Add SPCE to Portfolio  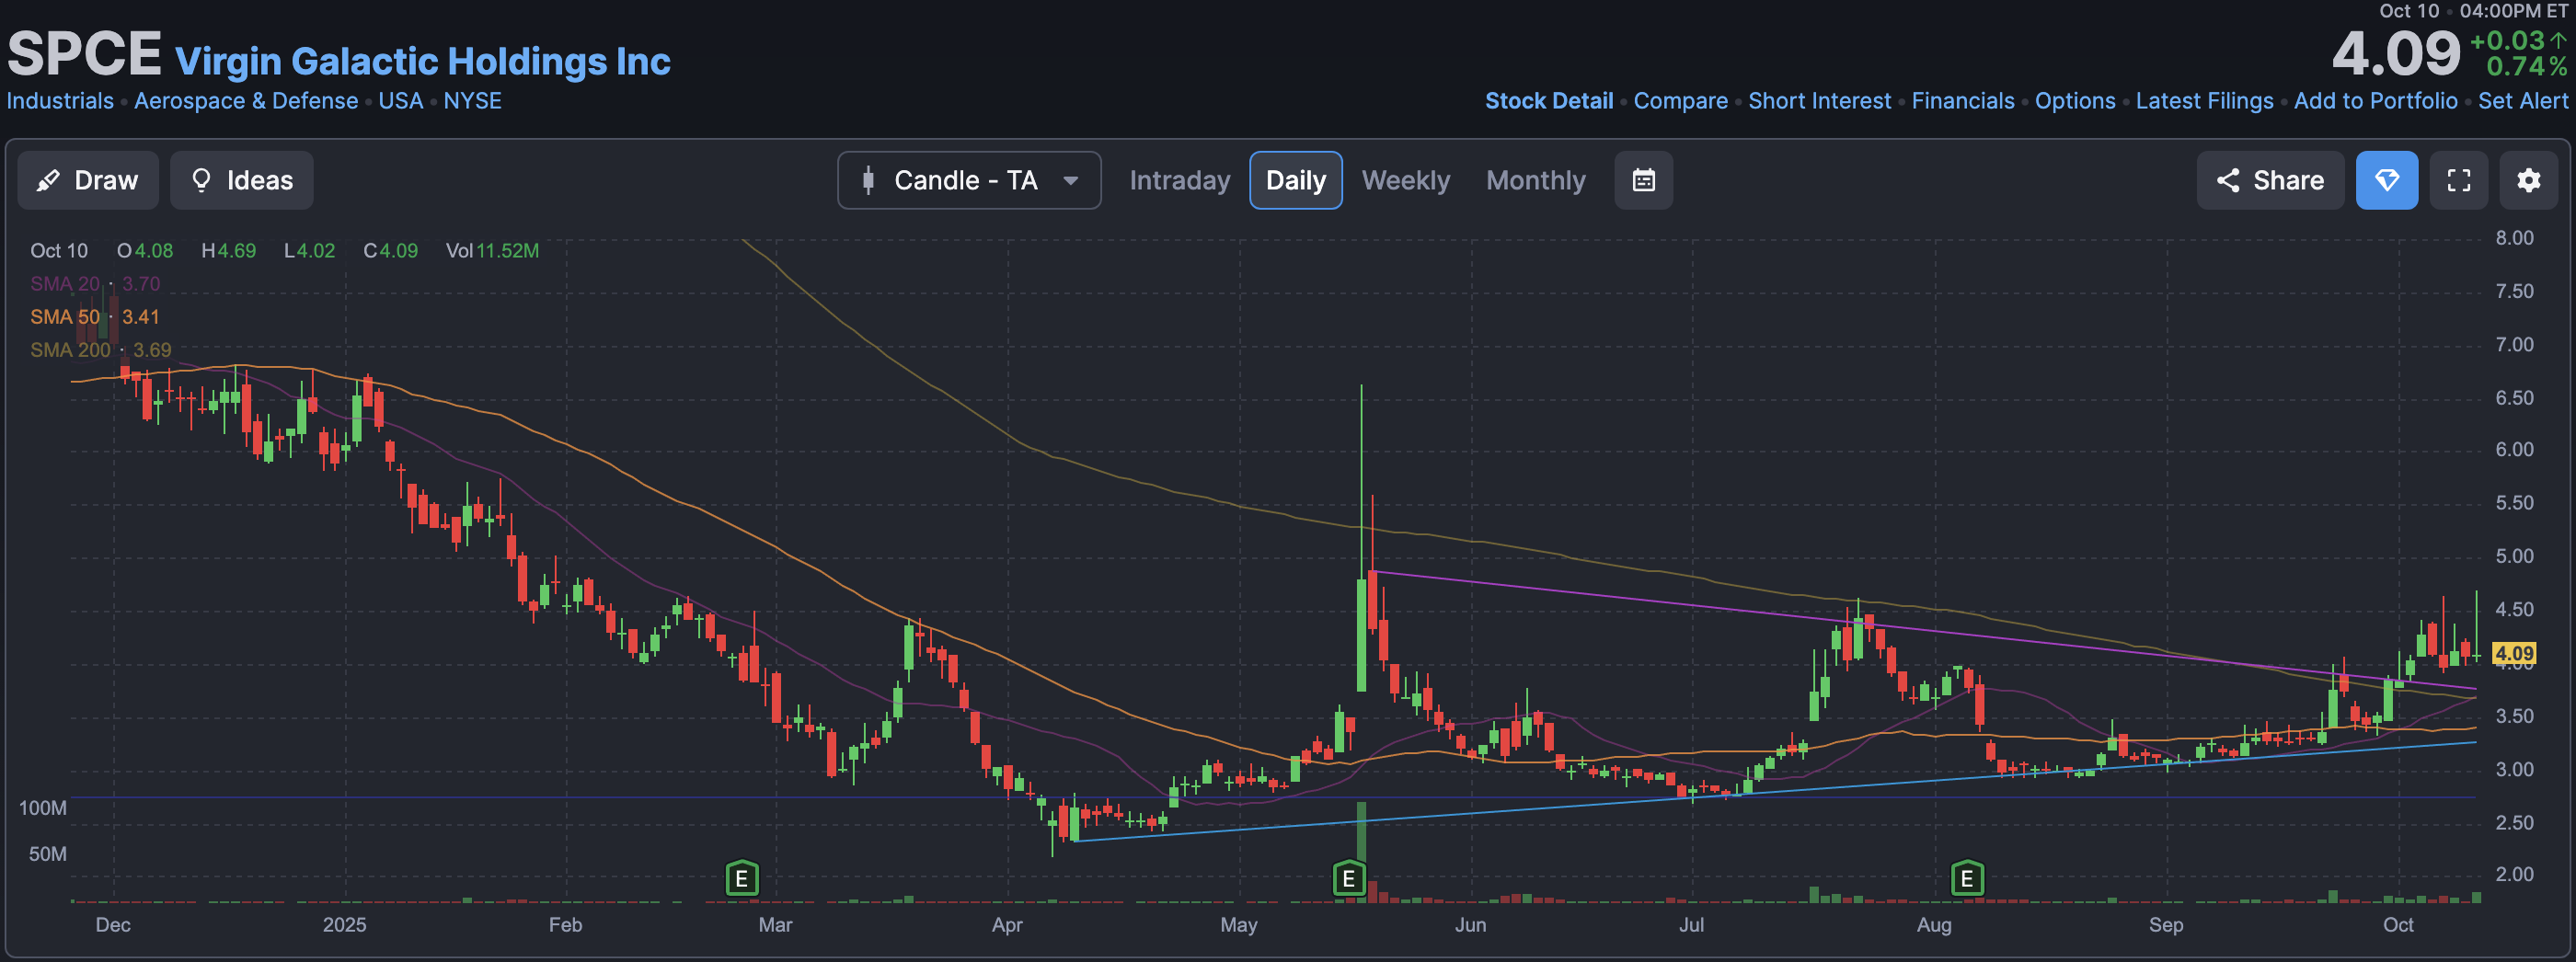[x=2375, y=101]
